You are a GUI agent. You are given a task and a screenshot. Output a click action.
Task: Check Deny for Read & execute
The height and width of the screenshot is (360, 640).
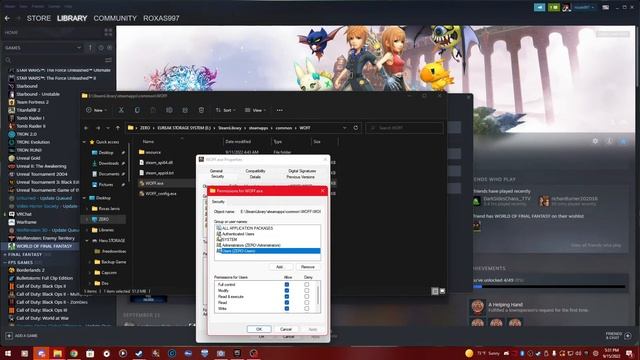pyautogui.click(x=307, y=297)
